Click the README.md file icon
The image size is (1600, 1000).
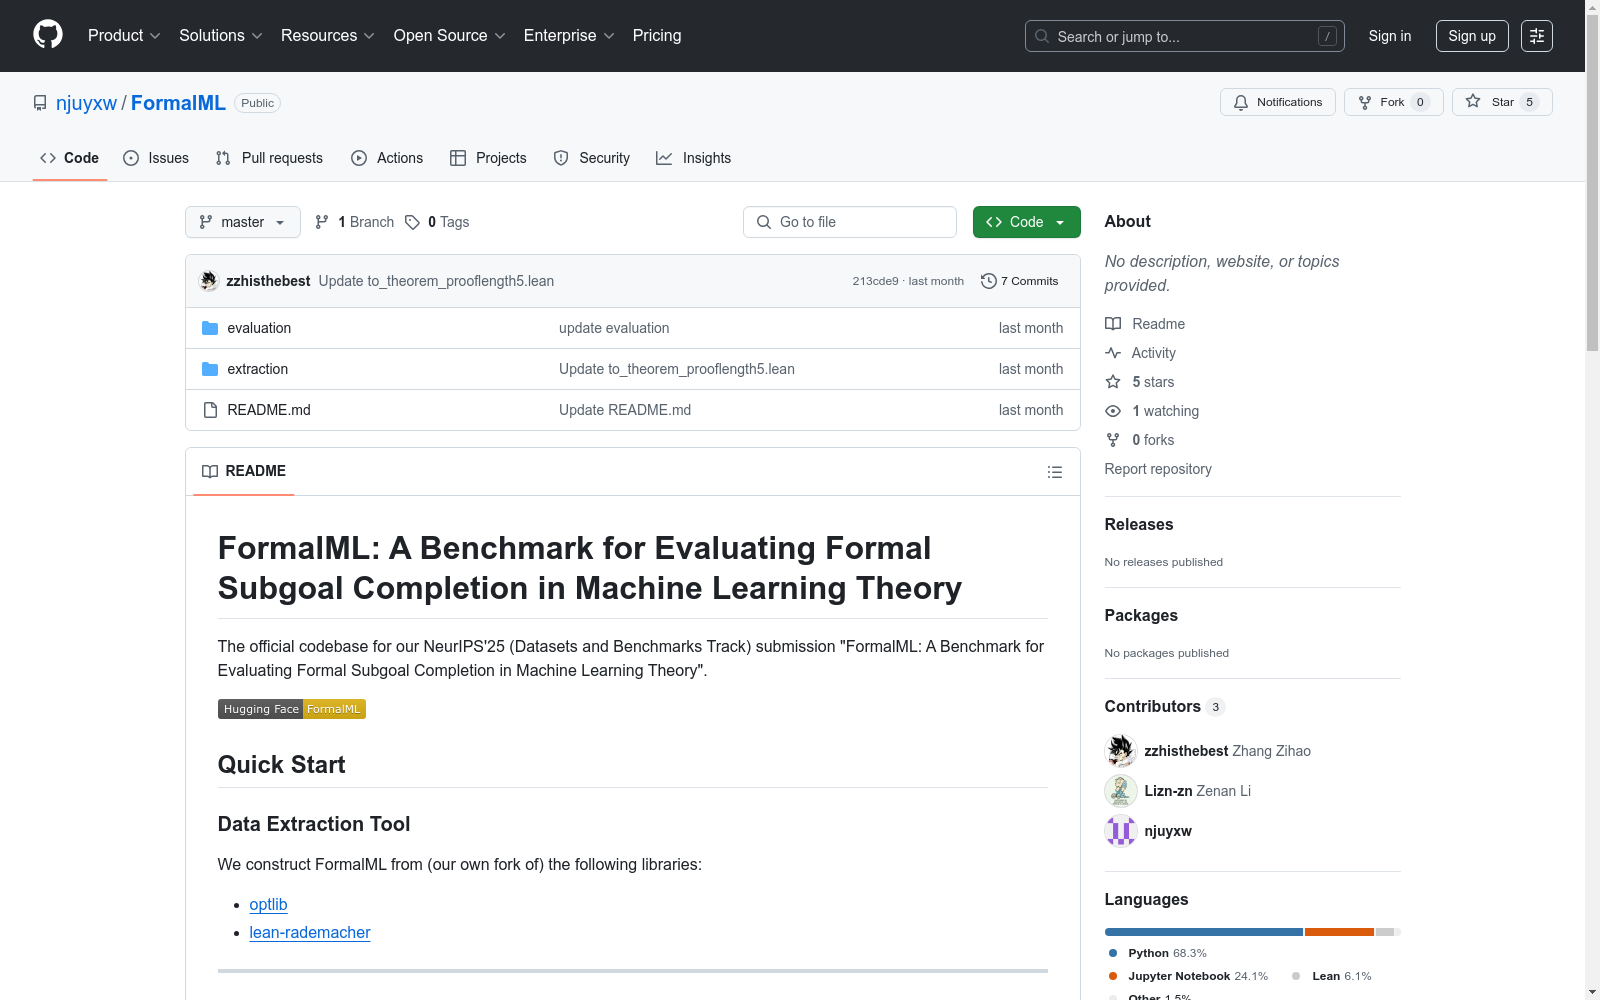point(210,410)
